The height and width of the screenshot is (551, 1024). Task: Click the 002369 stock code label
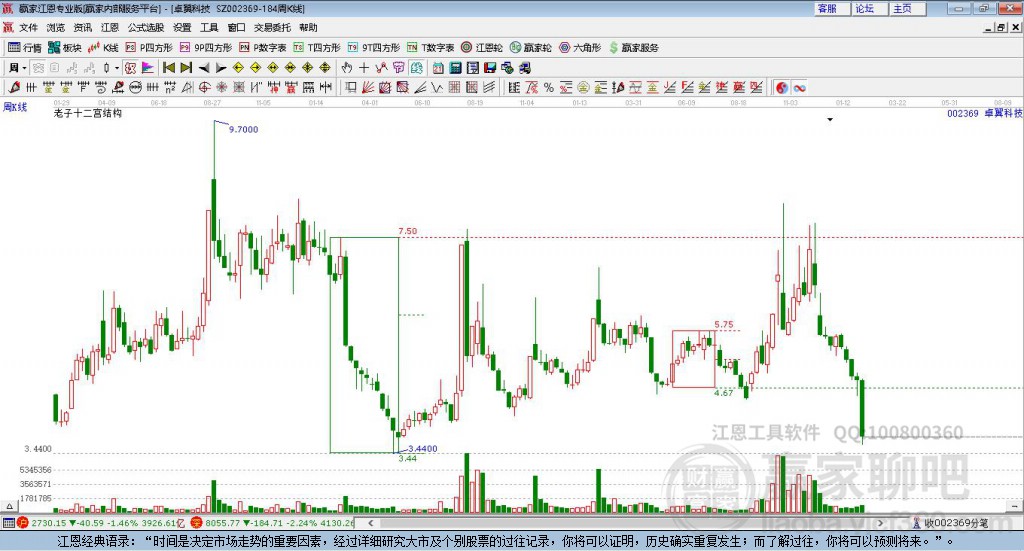click(x=963, y=113)
